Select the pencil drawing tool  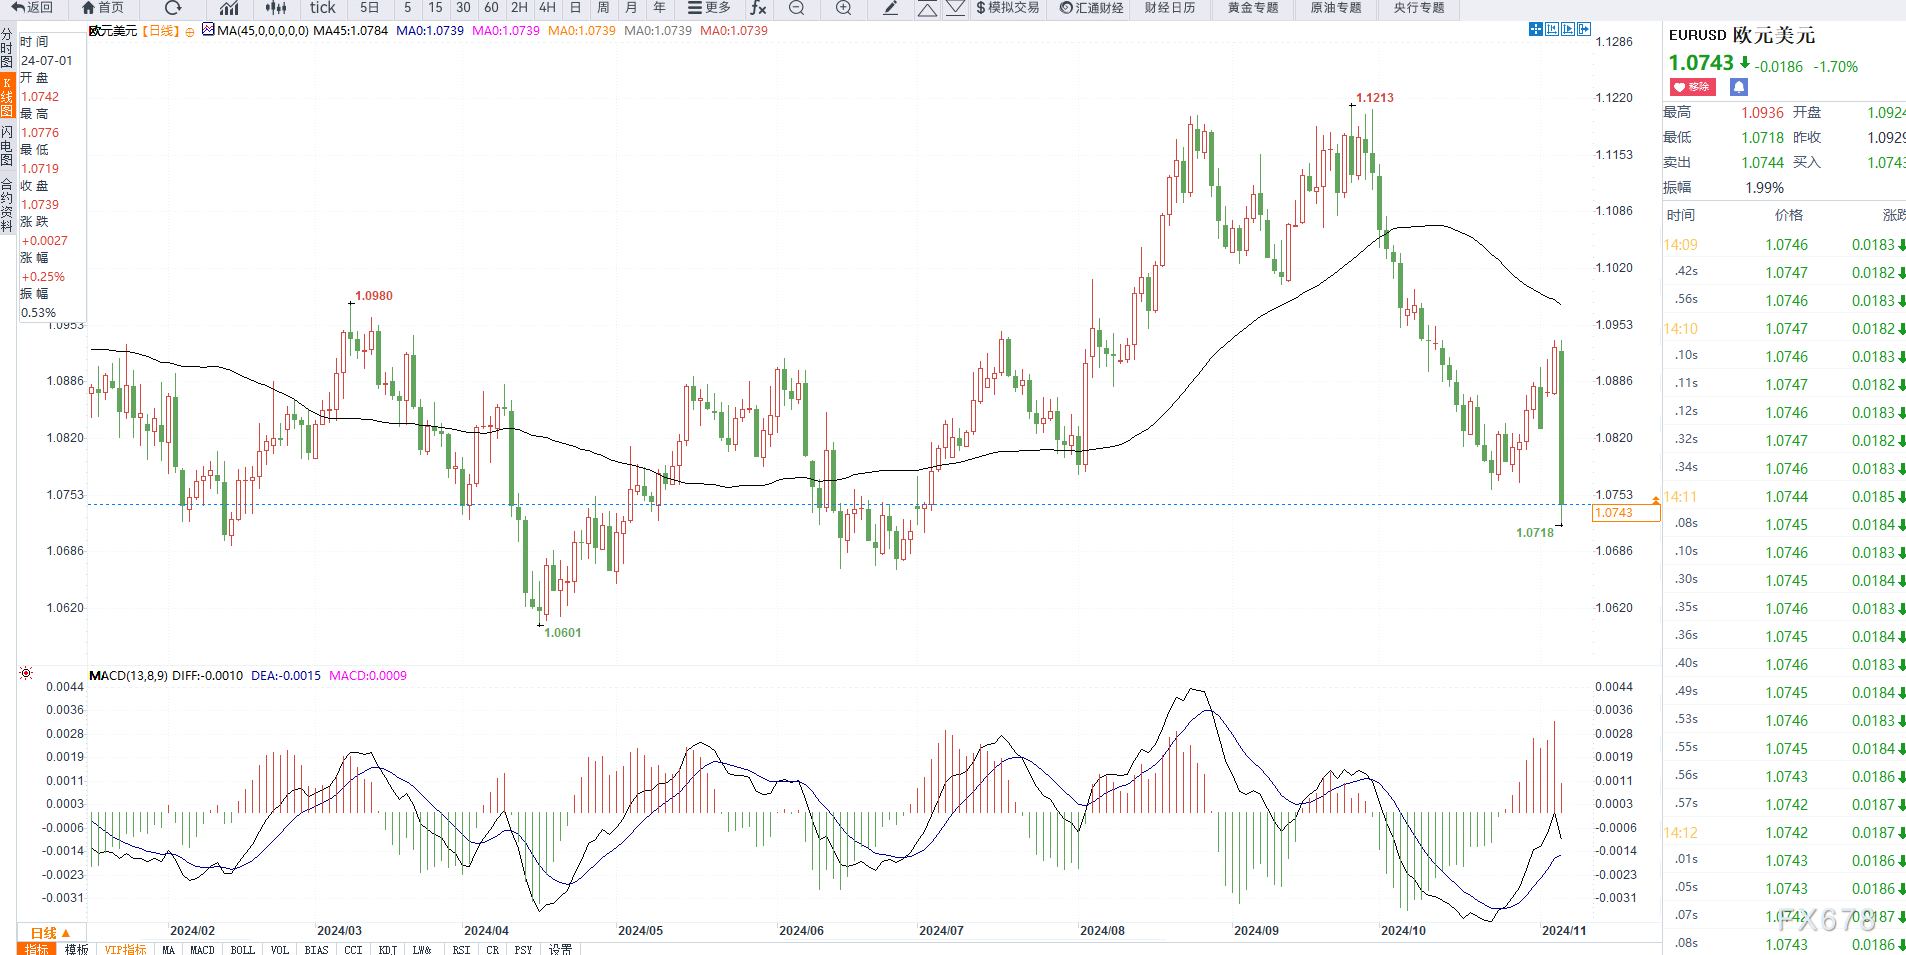pyautogui.click(x=890, y=8)
